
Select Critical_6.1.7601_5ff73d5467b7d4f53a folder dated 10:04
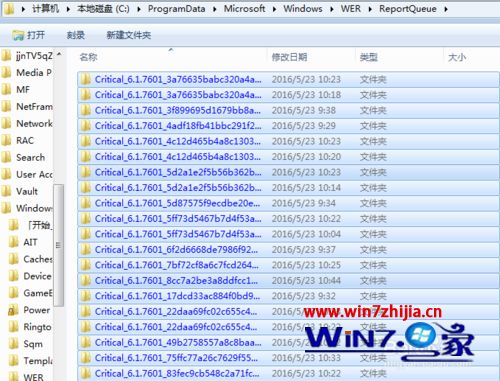coord(288,234)
